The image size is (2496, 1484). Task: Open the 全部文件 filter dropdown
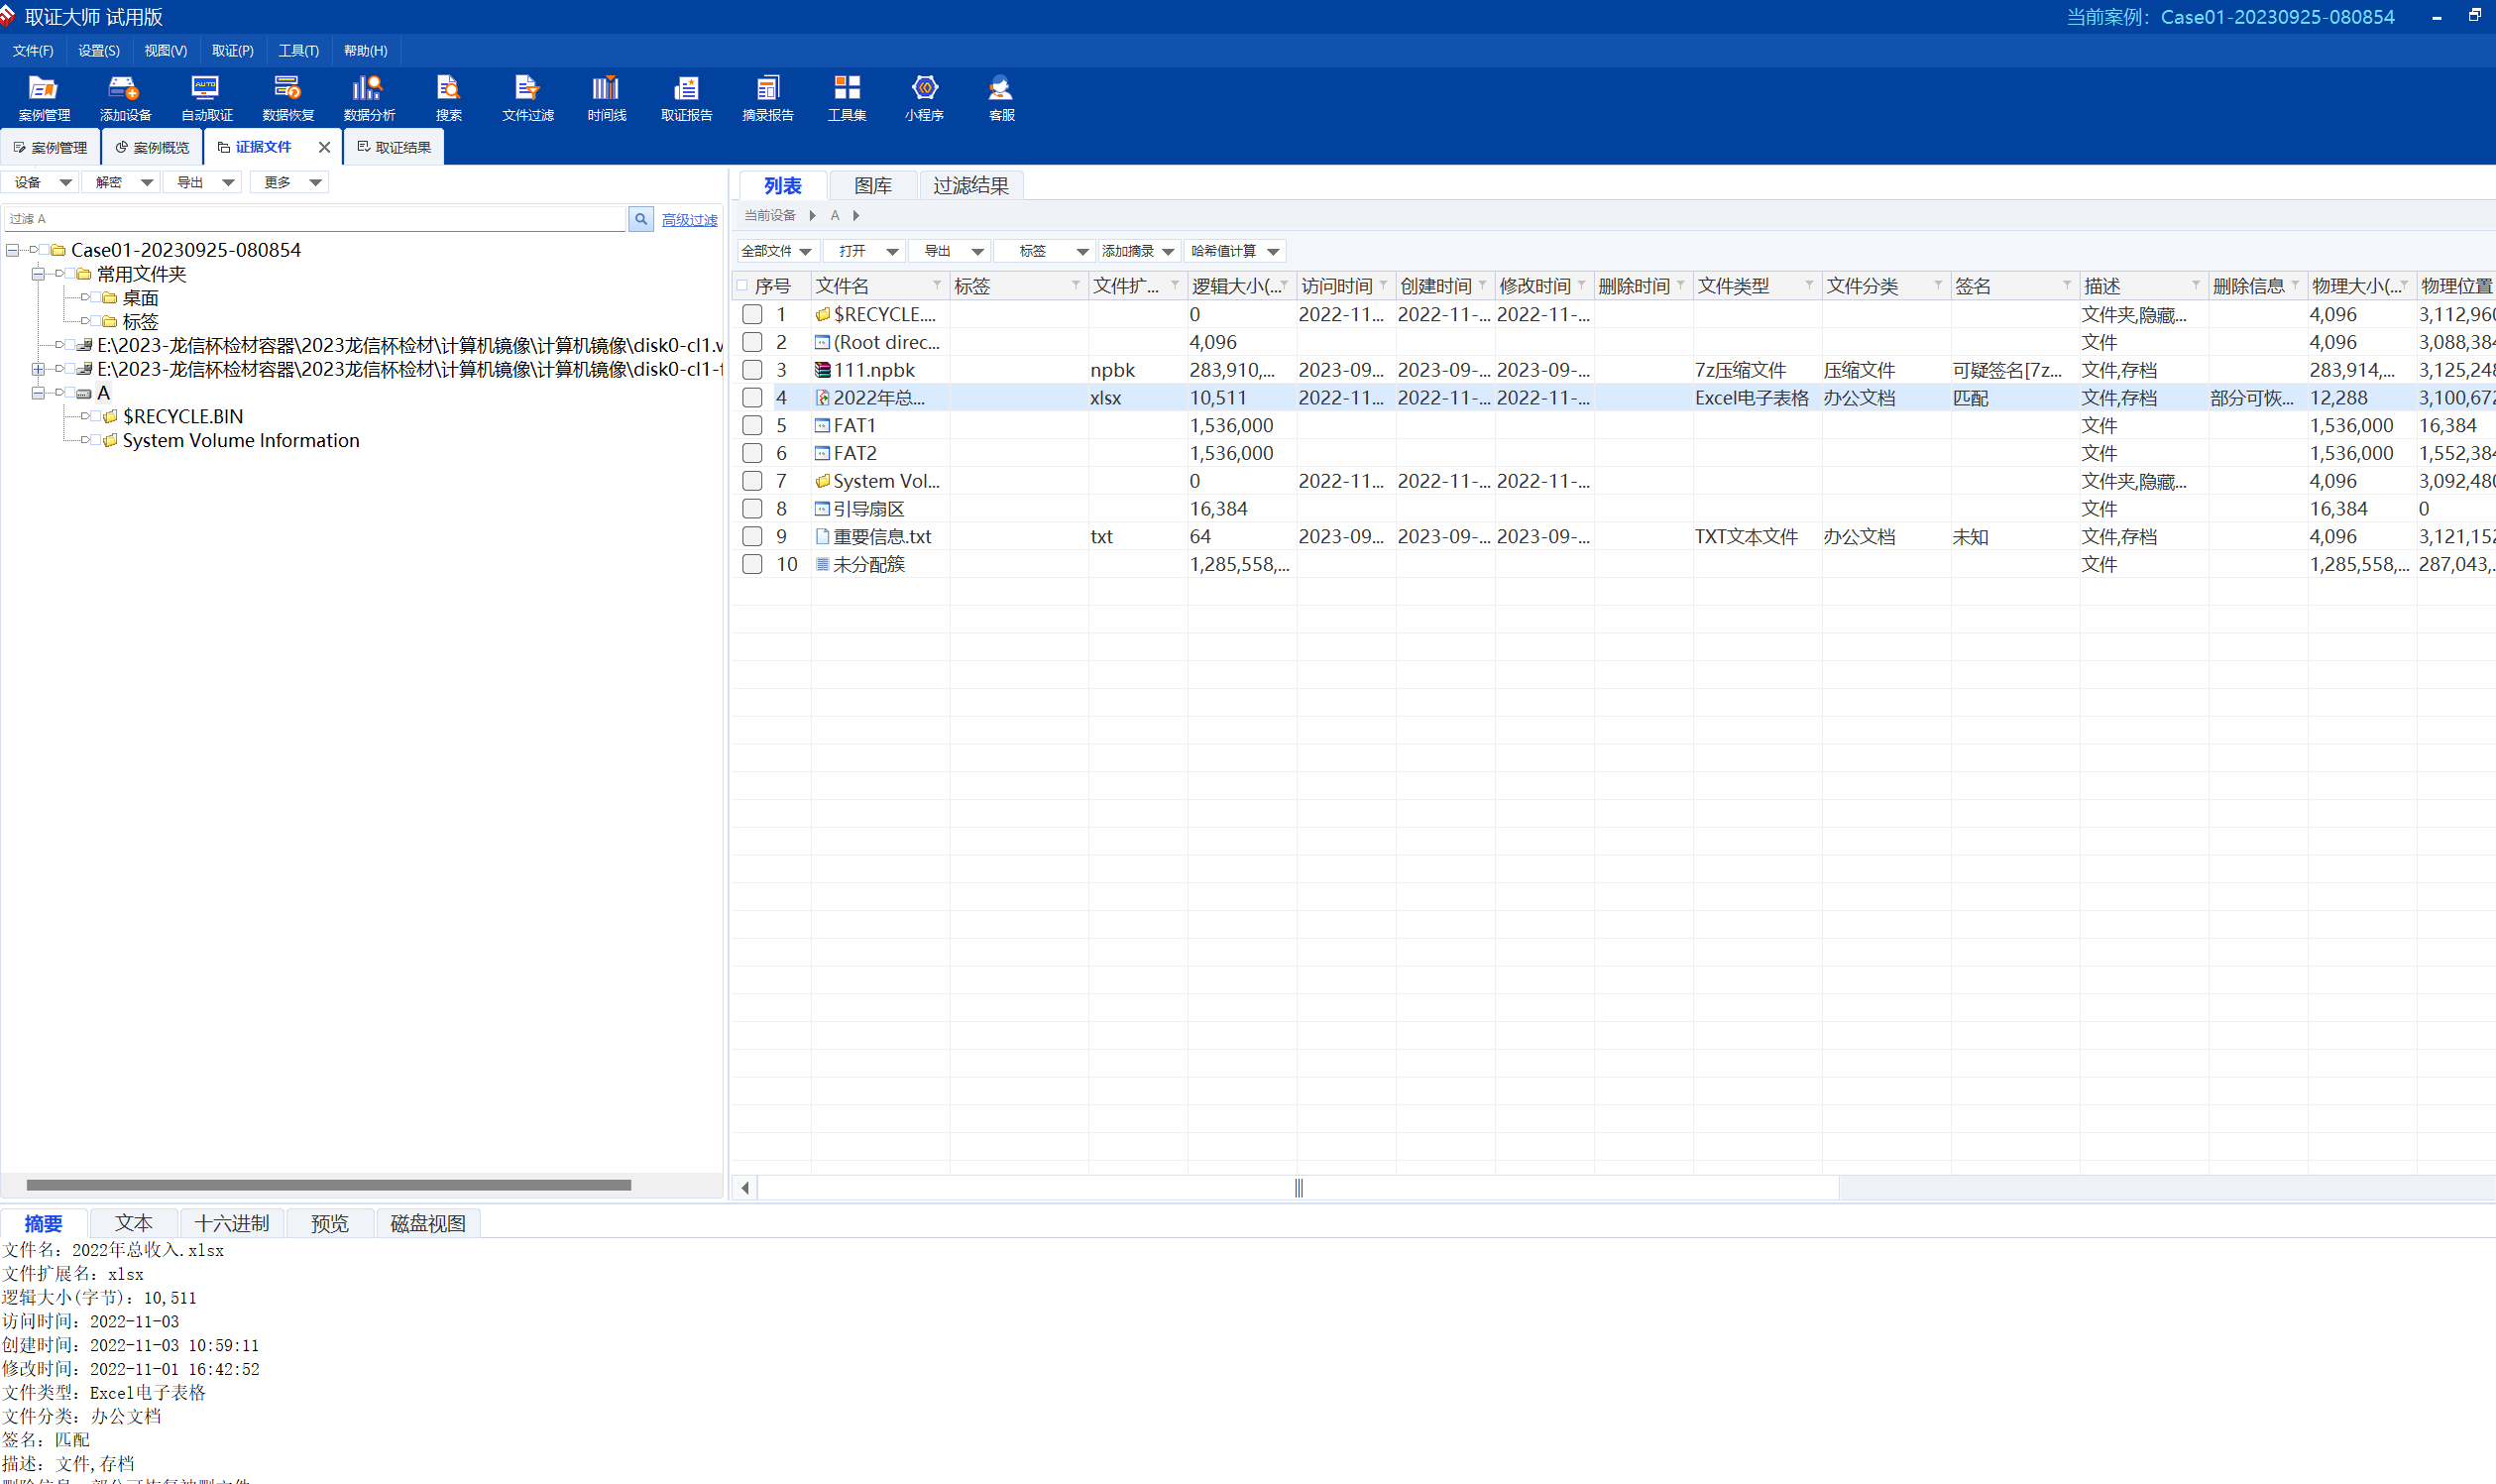(x=777, y=251)
